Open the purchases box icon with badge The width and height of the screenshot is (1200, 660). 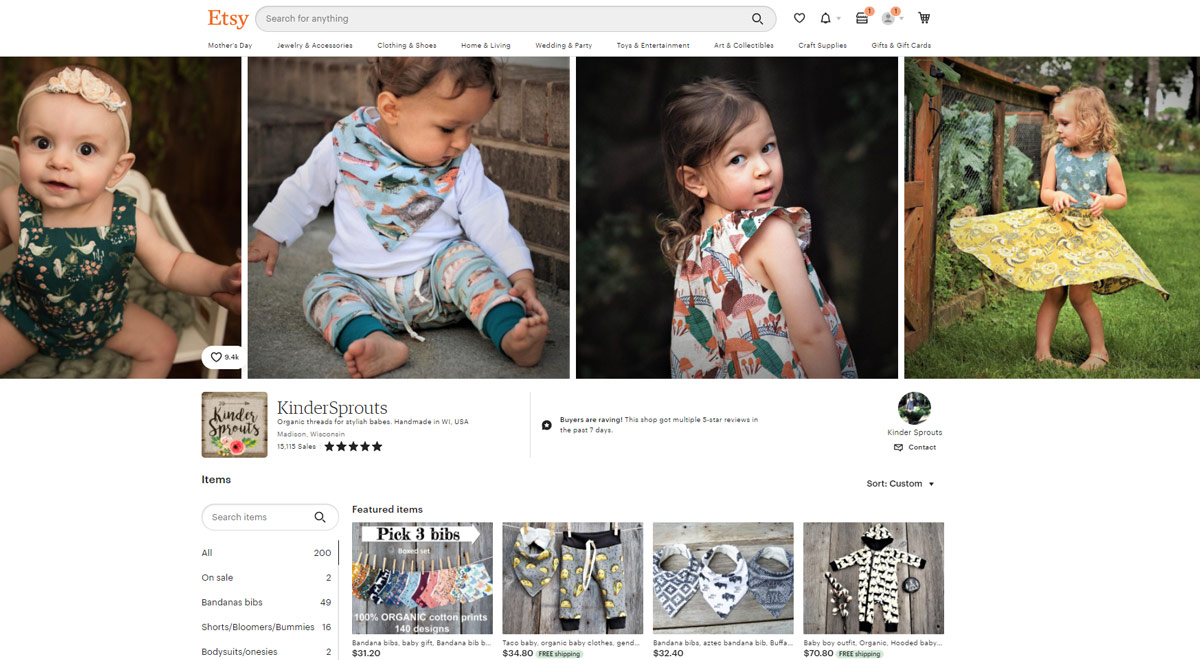[861, 18]
